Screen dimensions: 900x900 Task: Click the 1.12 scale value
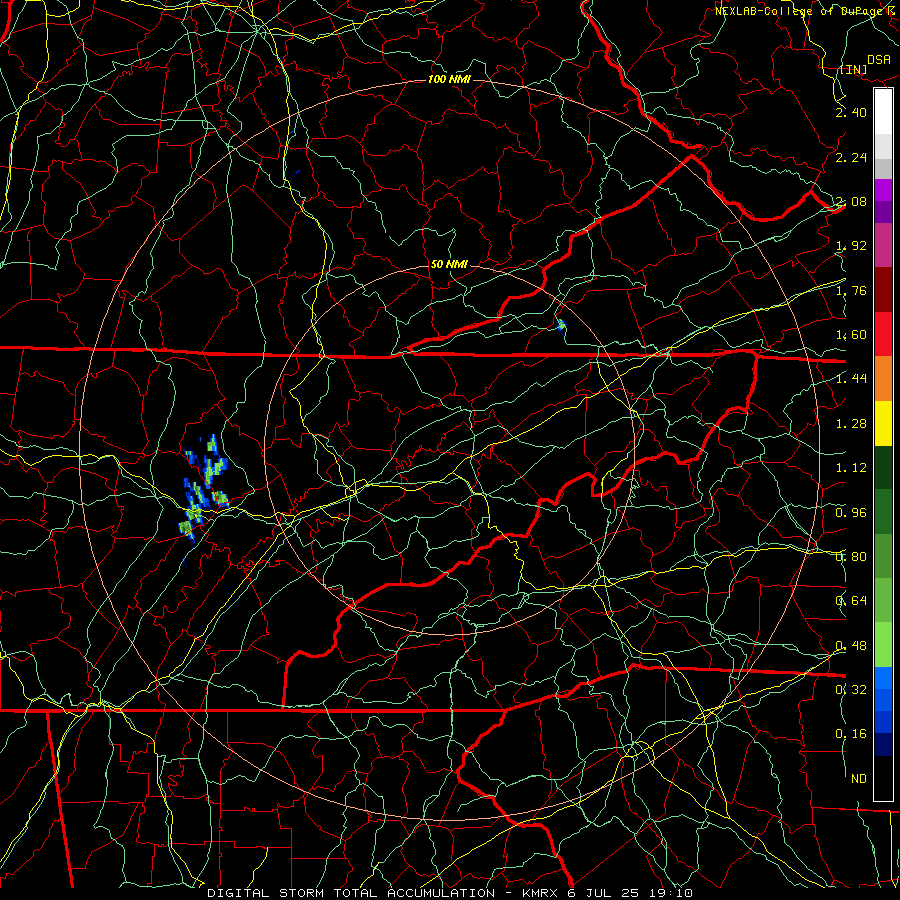tap(851, 468)
